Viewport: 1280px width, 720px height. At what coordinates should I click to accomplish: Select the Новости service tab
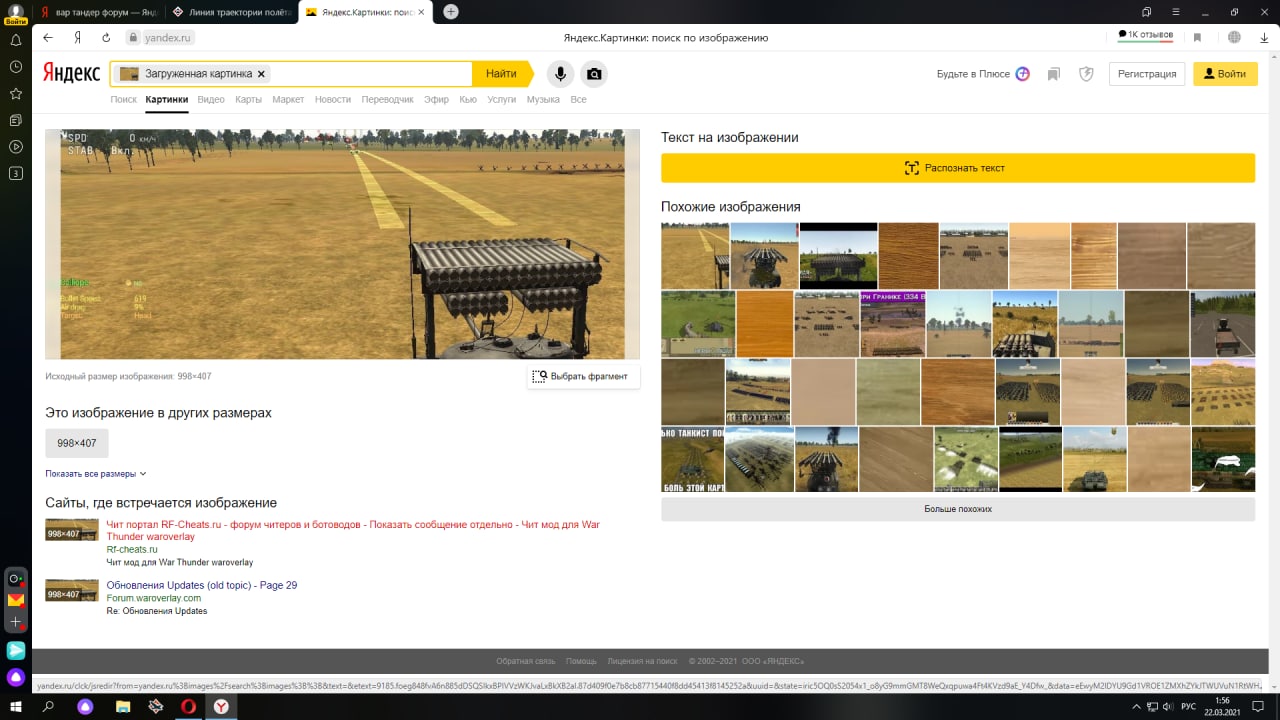[x=333, y=100]
